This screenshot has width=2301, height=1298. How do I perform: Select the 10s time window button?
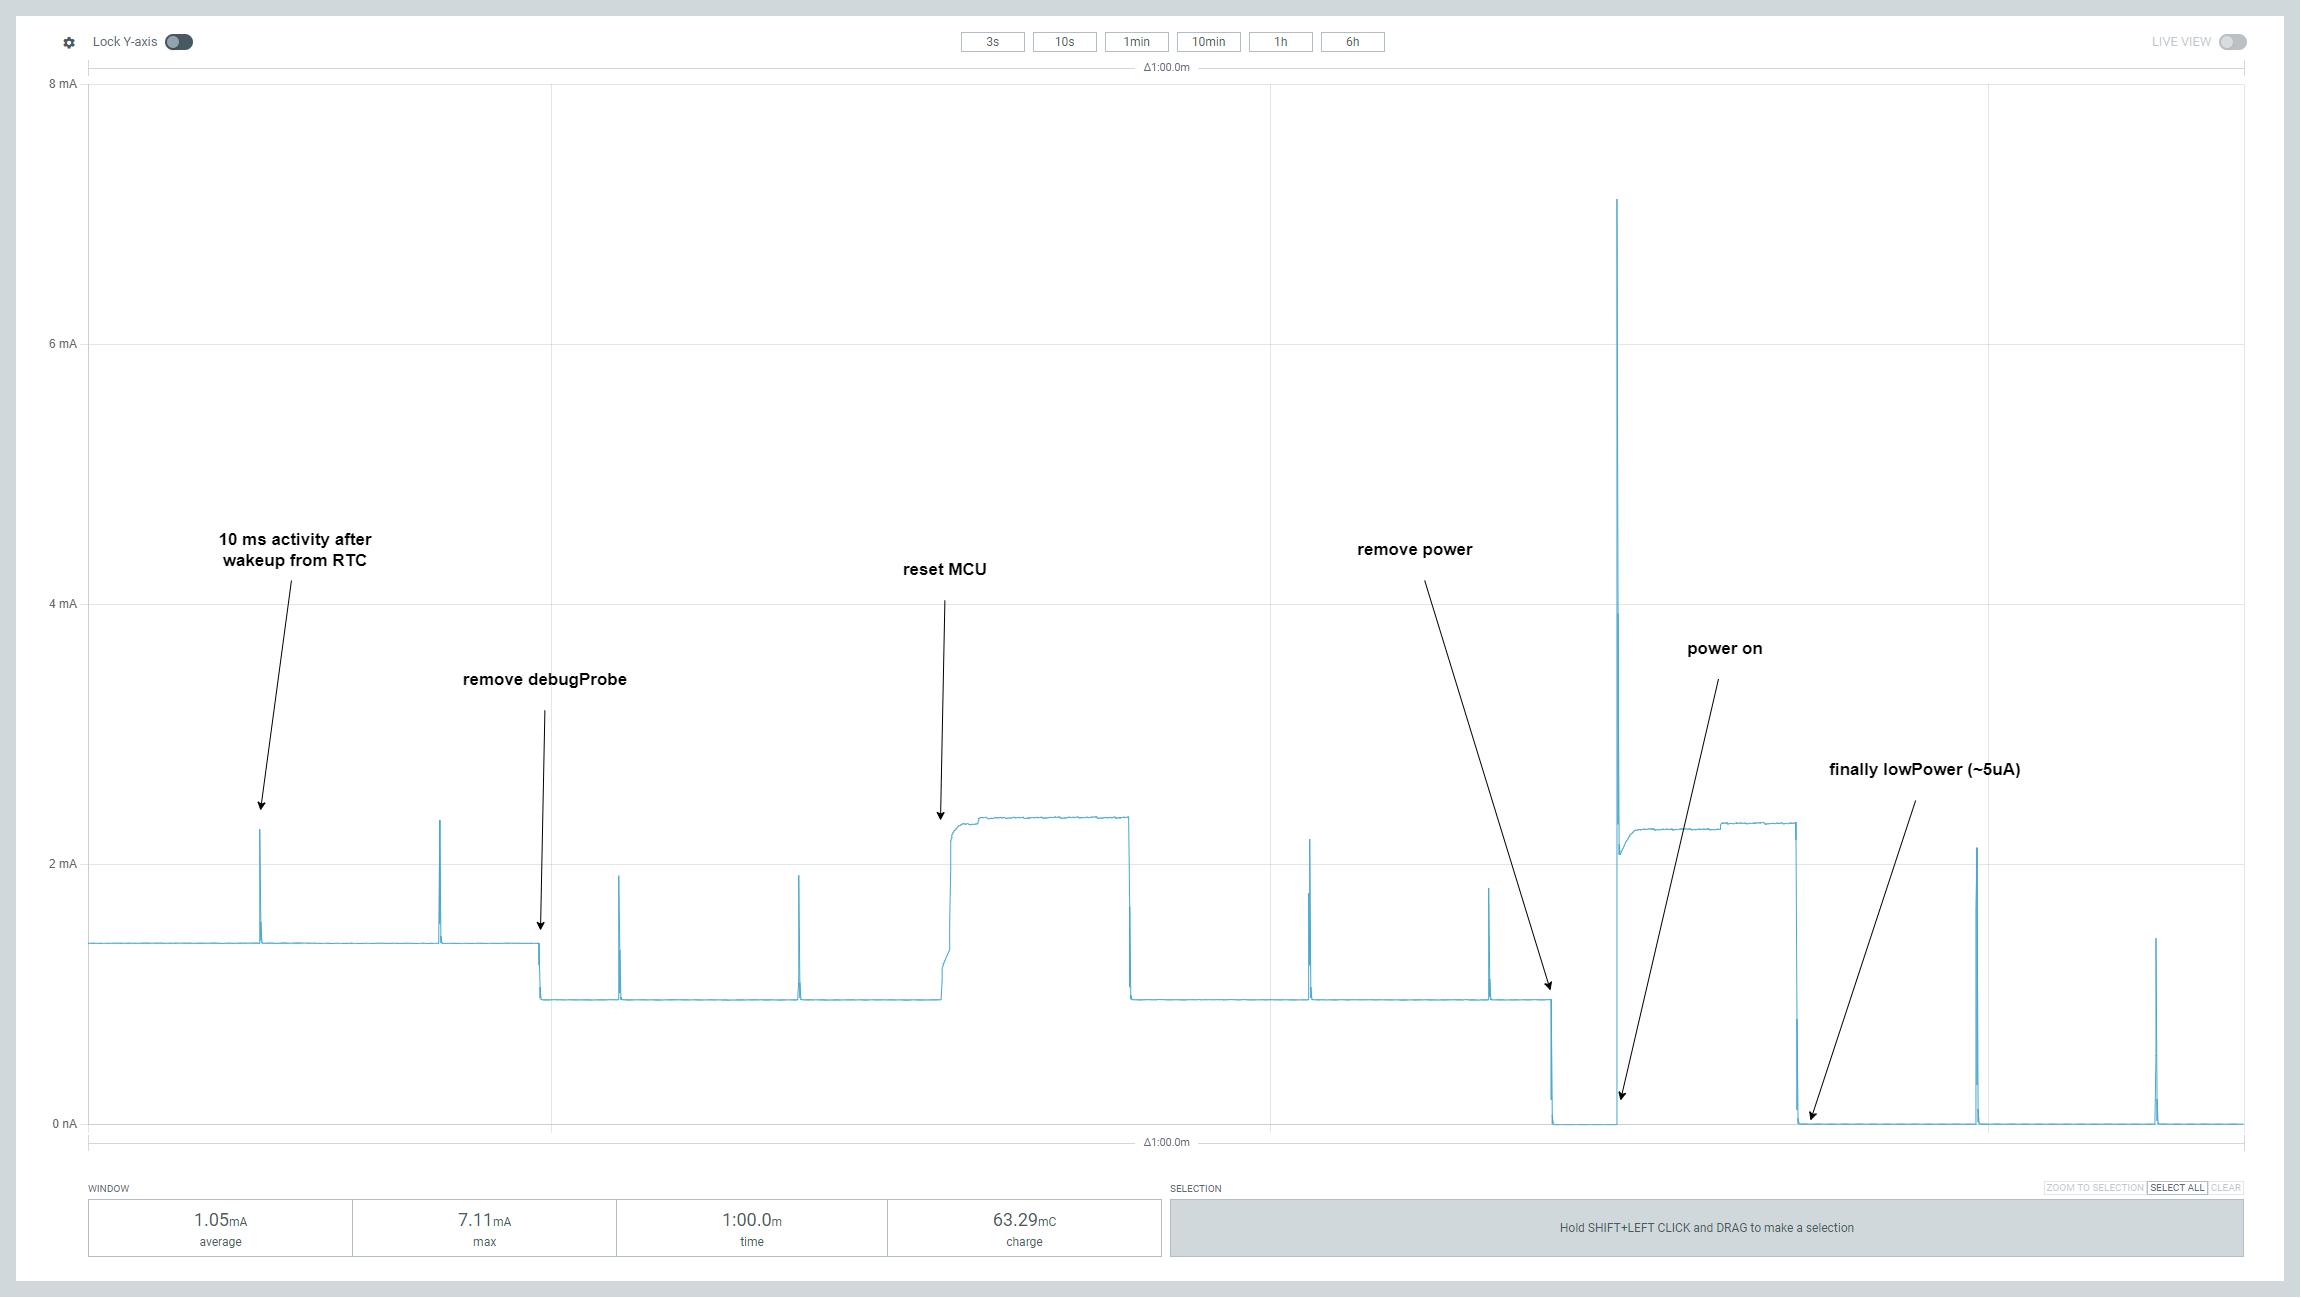(1064, 42)
